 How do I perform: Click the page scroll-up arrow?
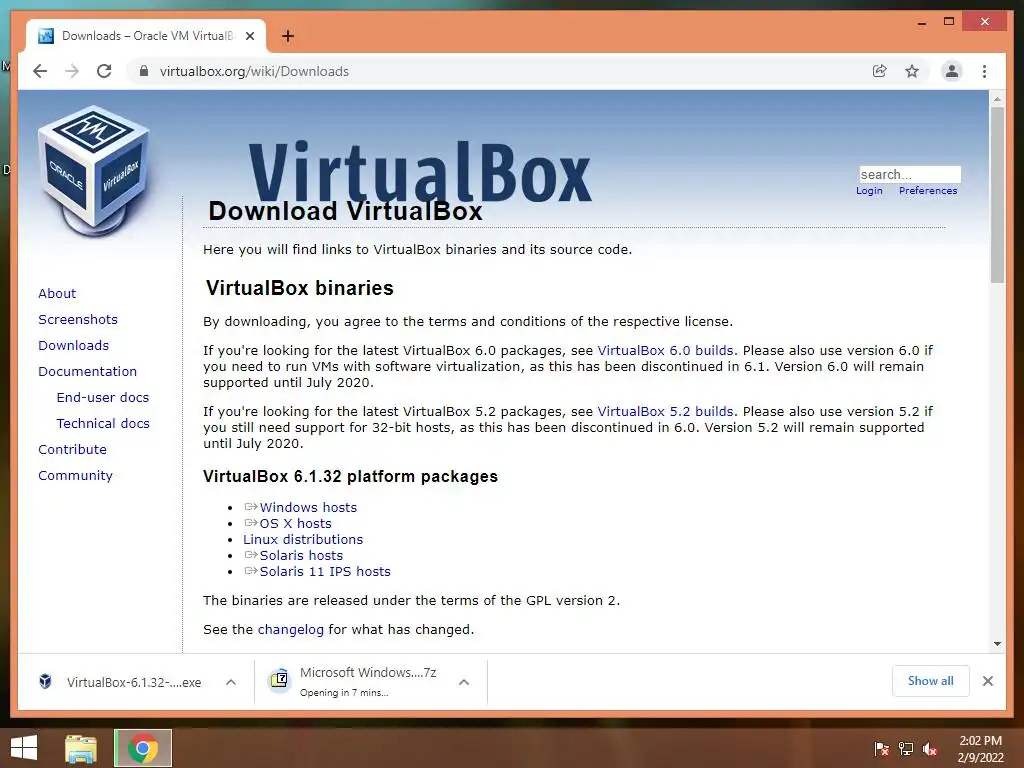pos(997,99)
